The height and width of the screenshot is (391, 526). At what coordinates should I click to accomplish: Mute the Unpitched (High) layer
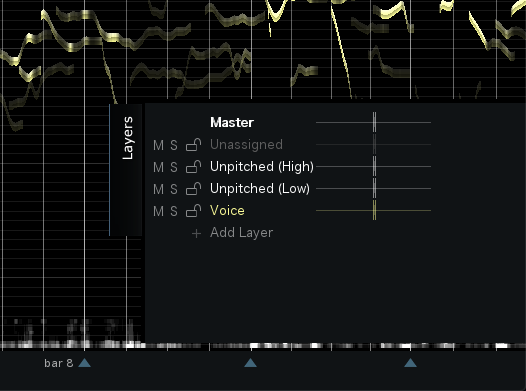[x=158, y=167]
